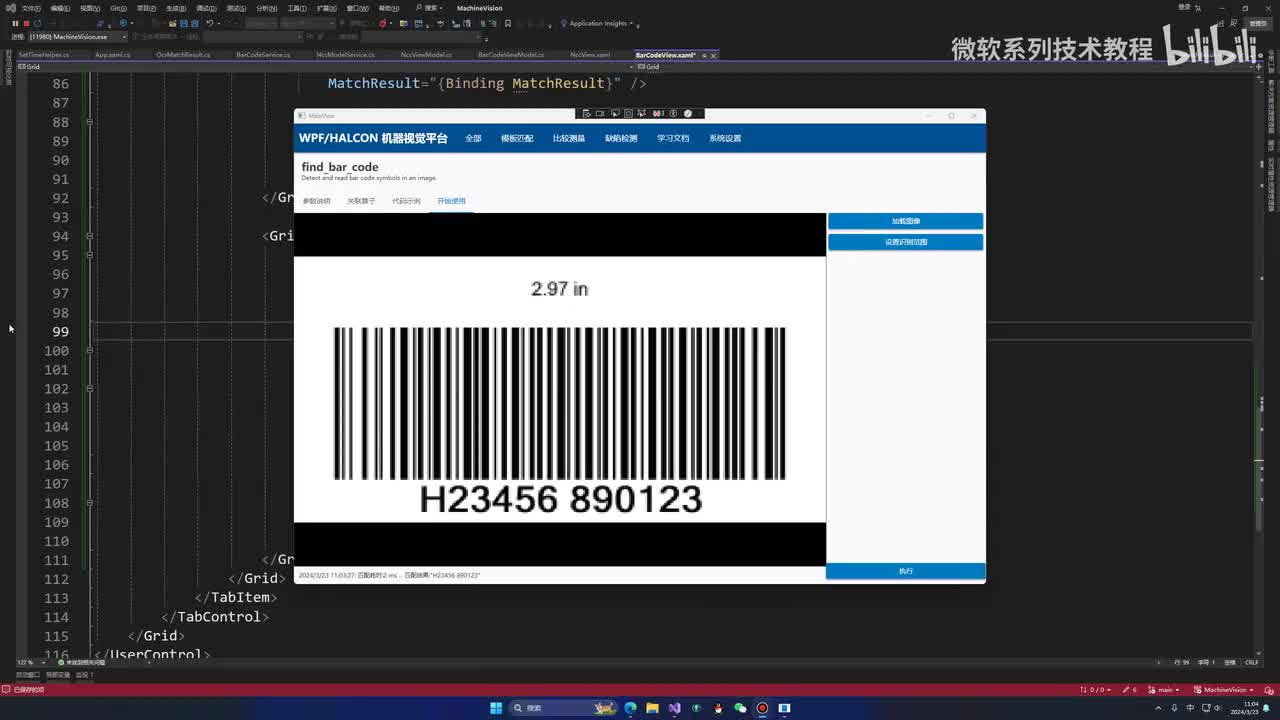Open the Git menu

pyautogui.click(x=118, y=8)
